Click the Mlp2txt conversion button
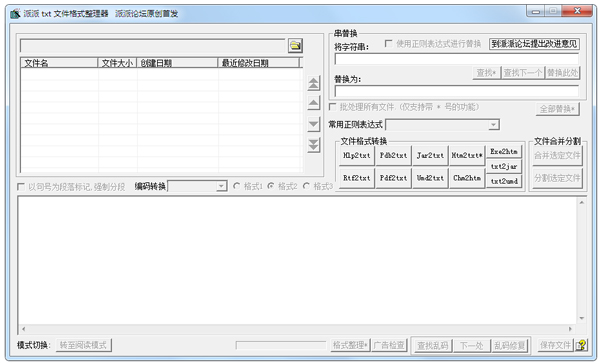The height and width of the screenshot is (364, 600). click(357, 155)
